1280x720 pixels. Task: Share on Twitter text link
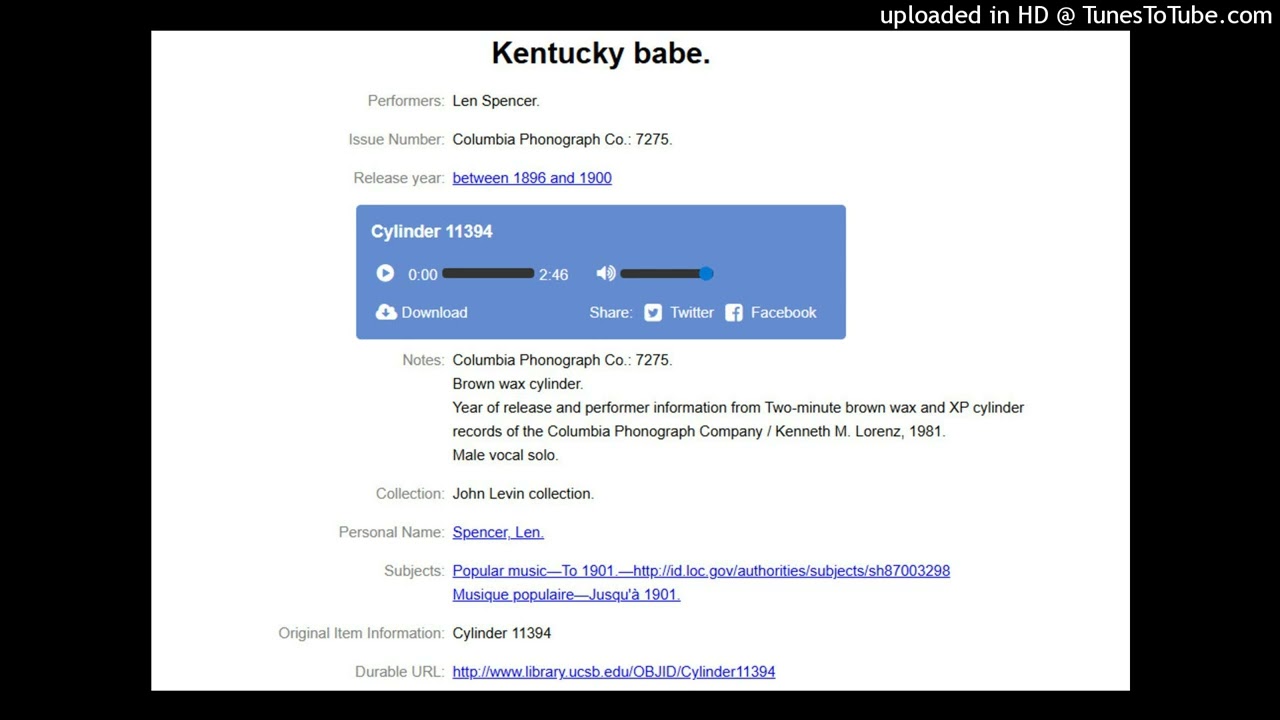[692, 312]
